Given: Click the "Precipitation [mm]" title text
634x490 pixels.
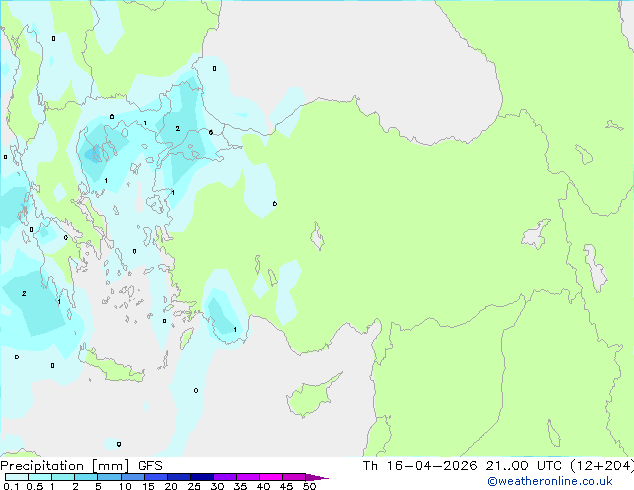Looking at the screenshot, I should 65,466.
